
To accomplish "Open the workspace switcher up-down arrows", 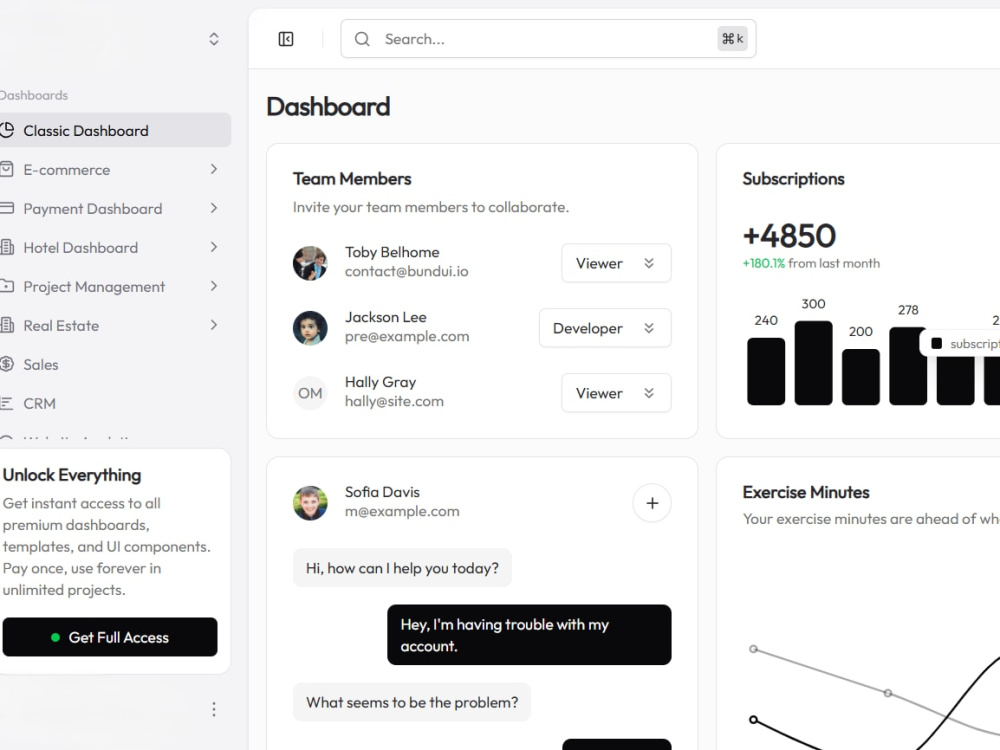I will [x=214, y=40].
